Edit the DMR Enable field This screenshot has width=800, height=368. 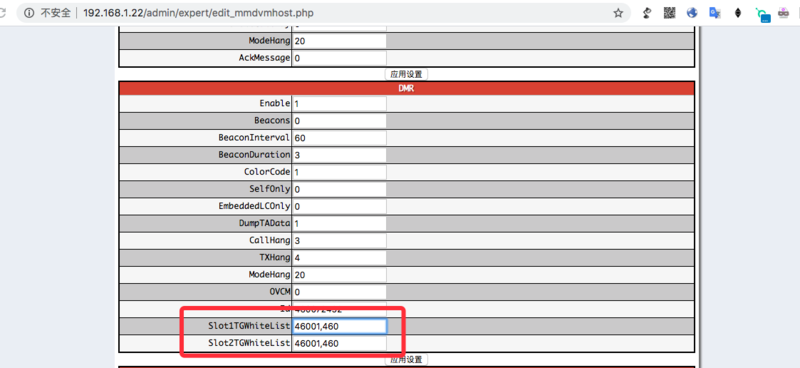tap(339, 104)
